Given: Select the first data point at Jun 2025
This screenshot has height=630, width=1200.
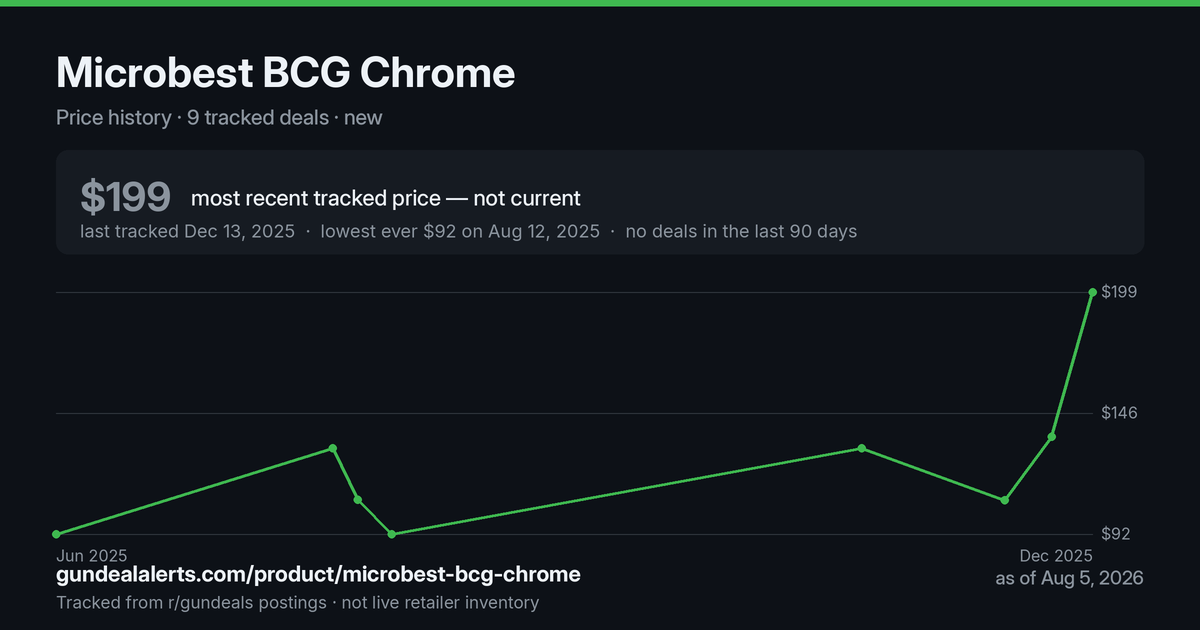Looking at the screenshot, I should [56, 534].
